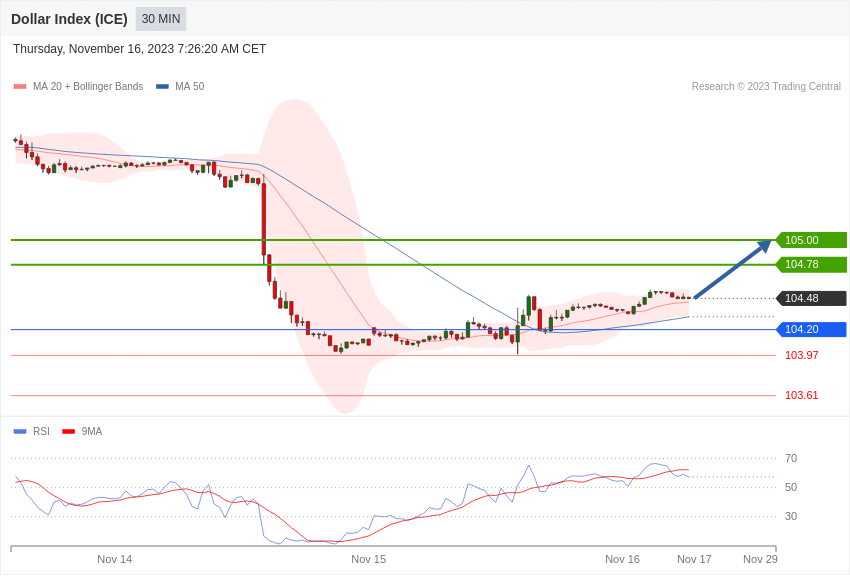Click the MA 20 + Bollinger Bands legend swatch

20,86
